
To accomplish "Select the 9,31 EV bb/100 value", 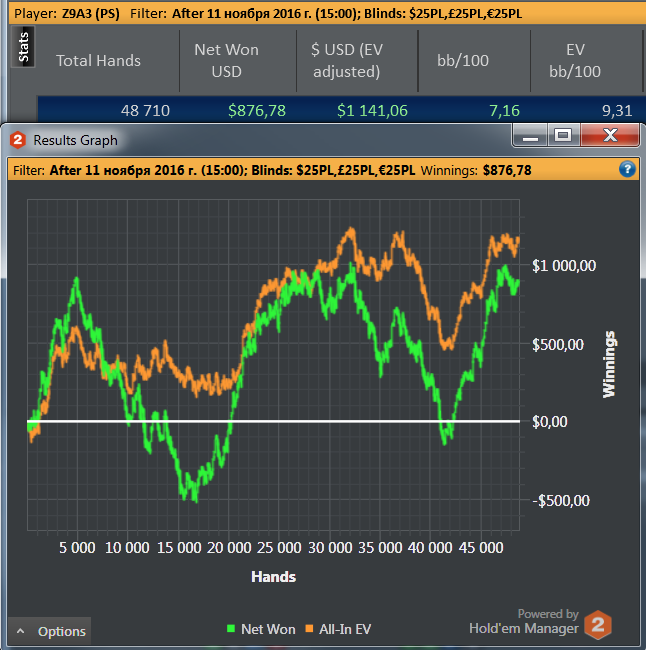I will [x=617, y=111].
